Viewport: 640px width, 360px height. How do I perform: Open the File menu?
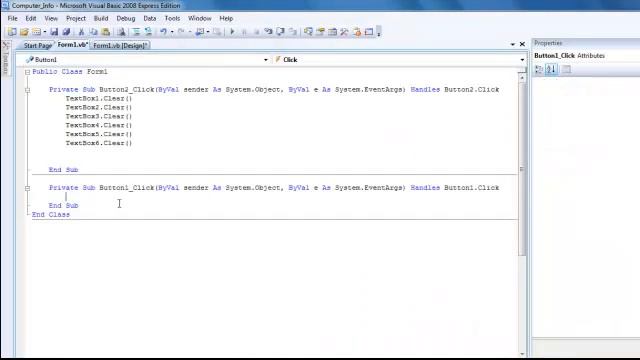[x=13, y=18]
